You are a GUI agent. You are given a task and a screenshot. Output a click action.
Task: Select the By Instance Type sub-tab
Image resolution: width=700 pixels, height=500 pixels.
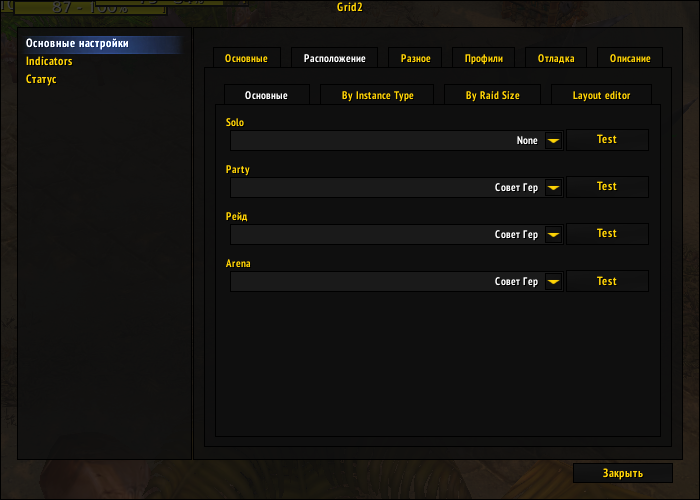[377, 95]
